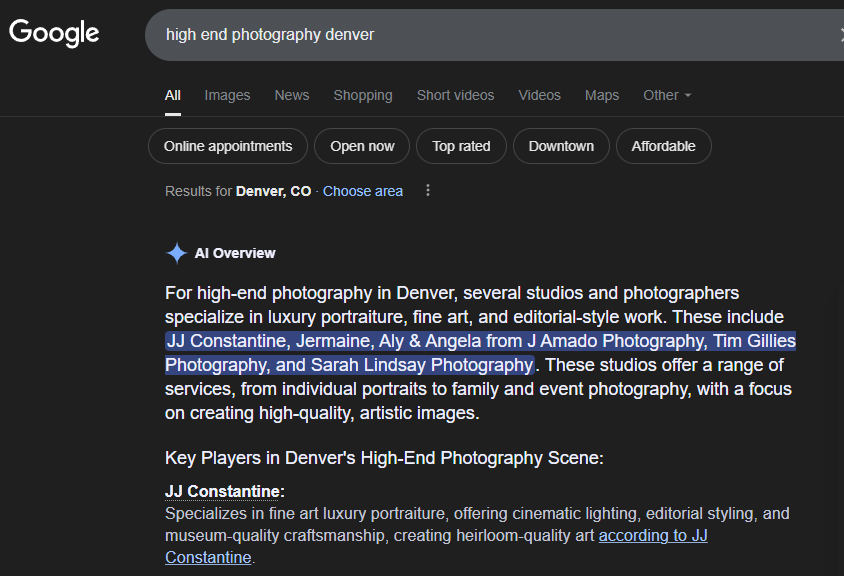The image size is (844, 576).
Task: Click the AI Overview sparkle icon
Action: [x=176, y=253]
